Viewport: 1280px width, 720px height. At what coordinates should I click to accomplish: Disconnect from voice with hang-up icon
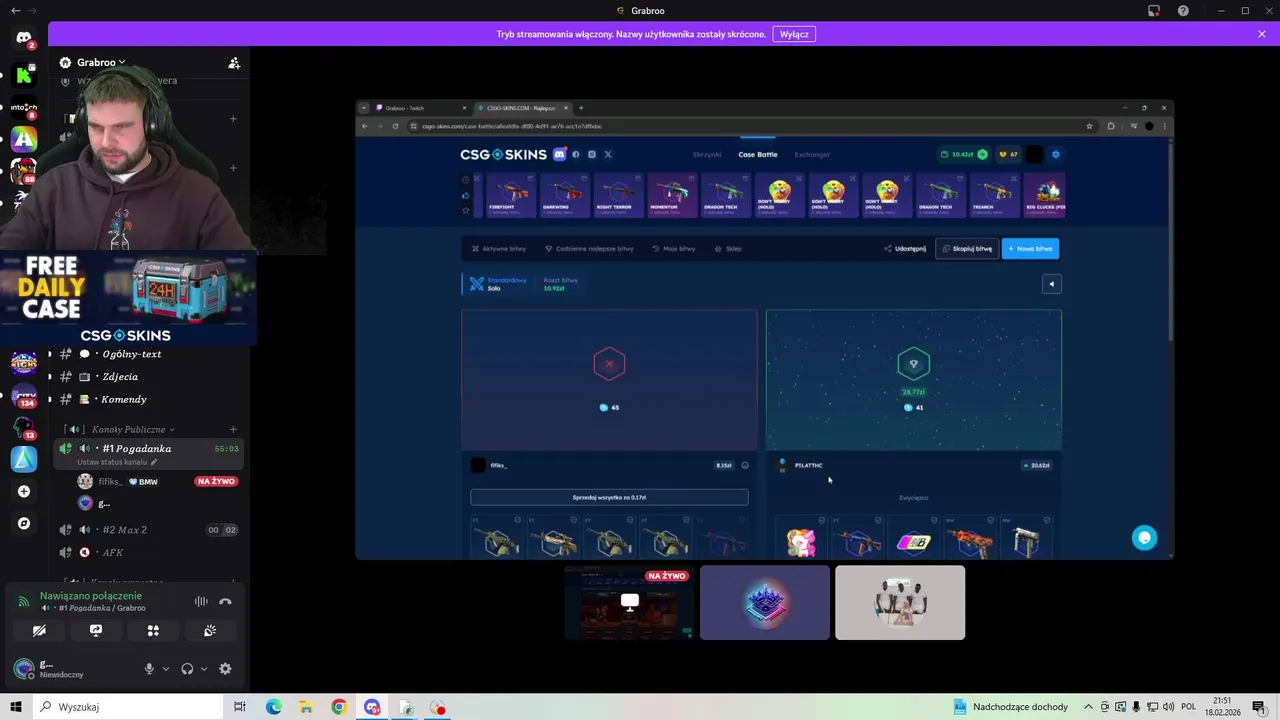coord(225,601)
